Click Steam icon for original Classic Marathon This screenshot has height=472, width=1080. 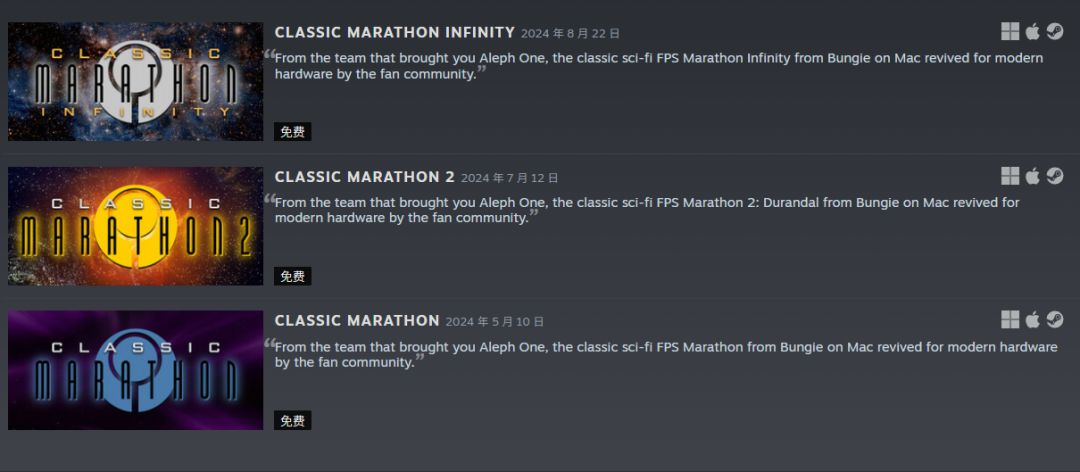(x=1054, y=320)
